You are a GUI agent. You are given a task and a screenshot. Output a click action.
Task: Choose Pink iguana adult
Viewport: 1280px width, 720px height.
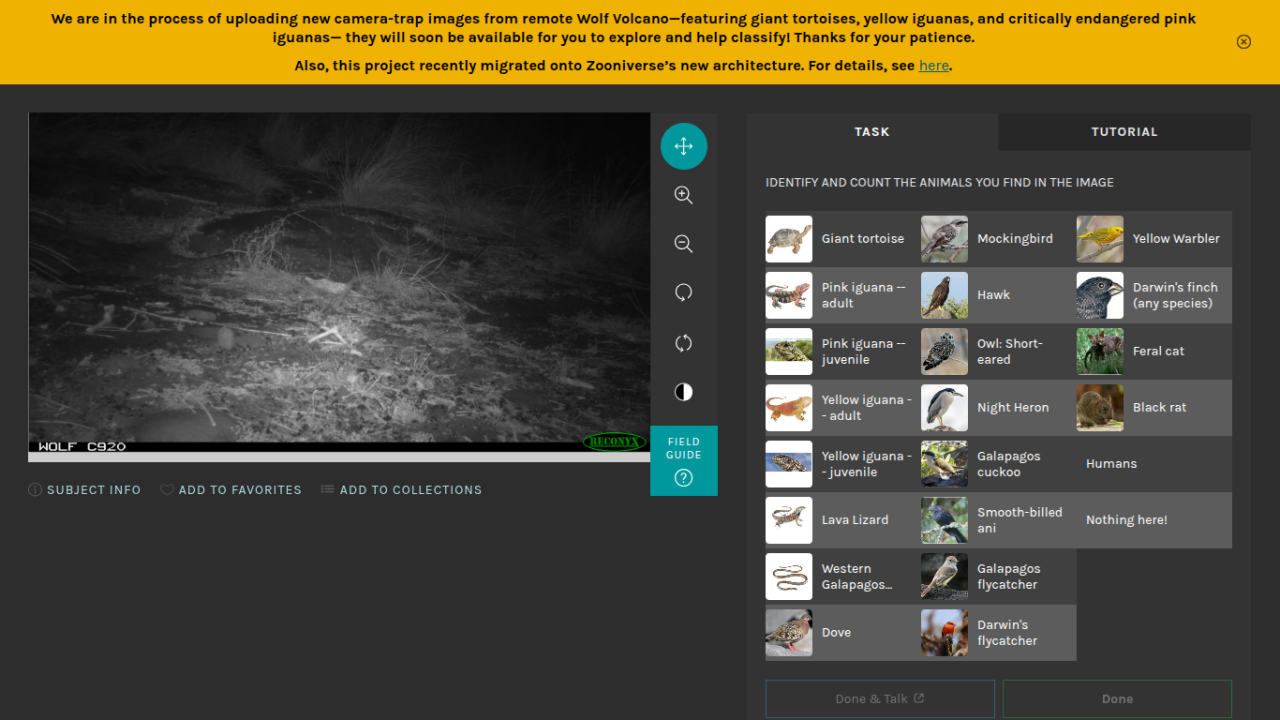click(843, 295)
